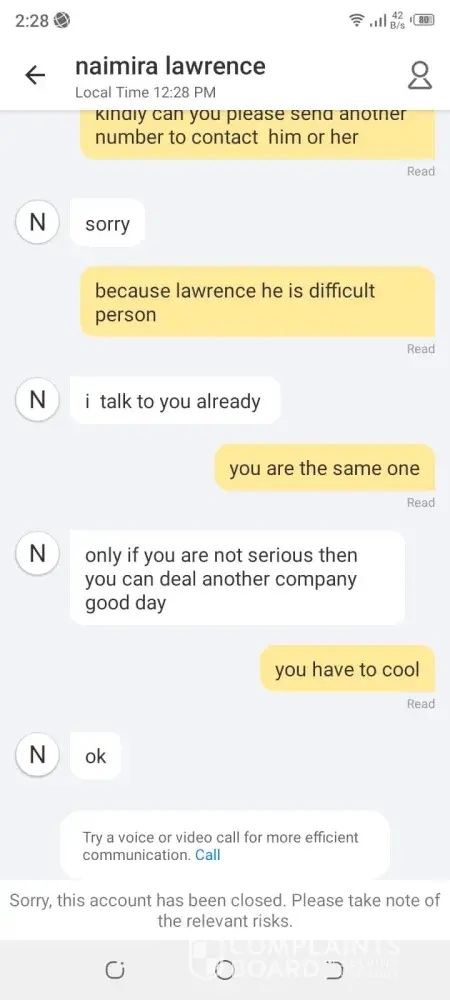Tap N avatar beside "only if you are not serious"
This screenshot has width=450, height=1000.
click(x=38, y=553)
